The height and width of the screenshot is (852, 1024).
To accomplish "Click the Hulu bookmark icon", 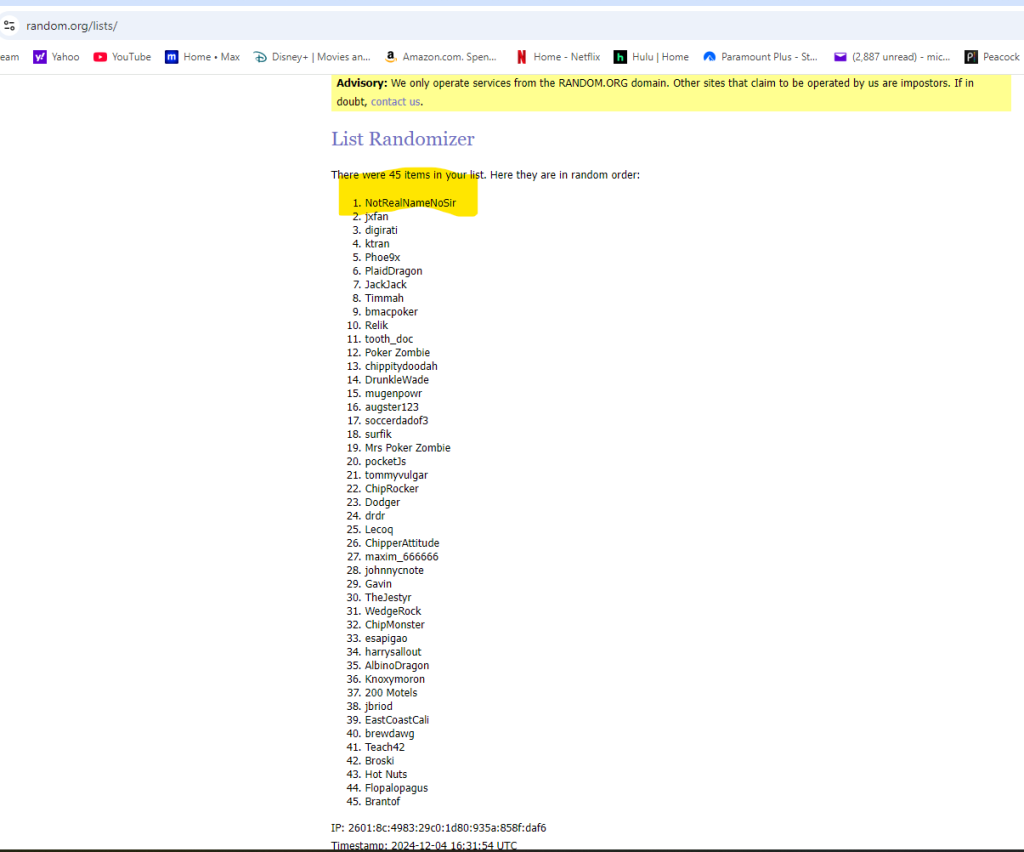I will pos(620,57).
